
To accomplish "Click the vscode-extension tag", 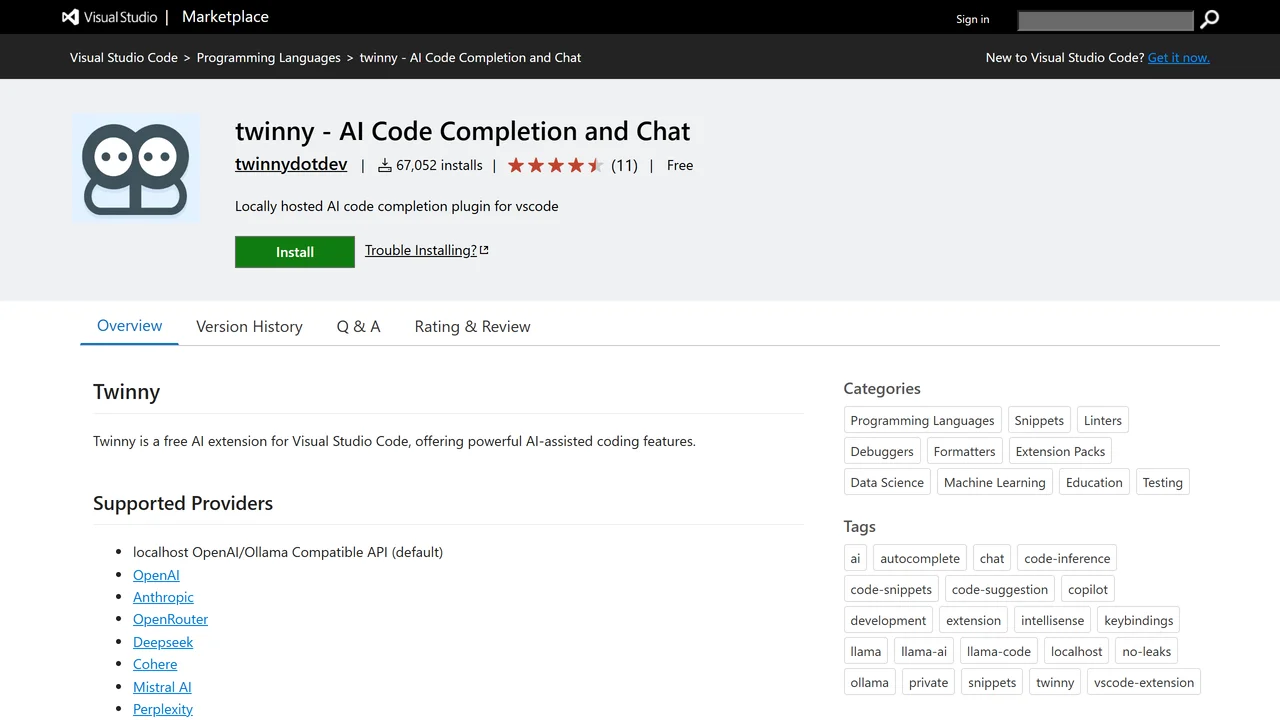I will 1144,682.
